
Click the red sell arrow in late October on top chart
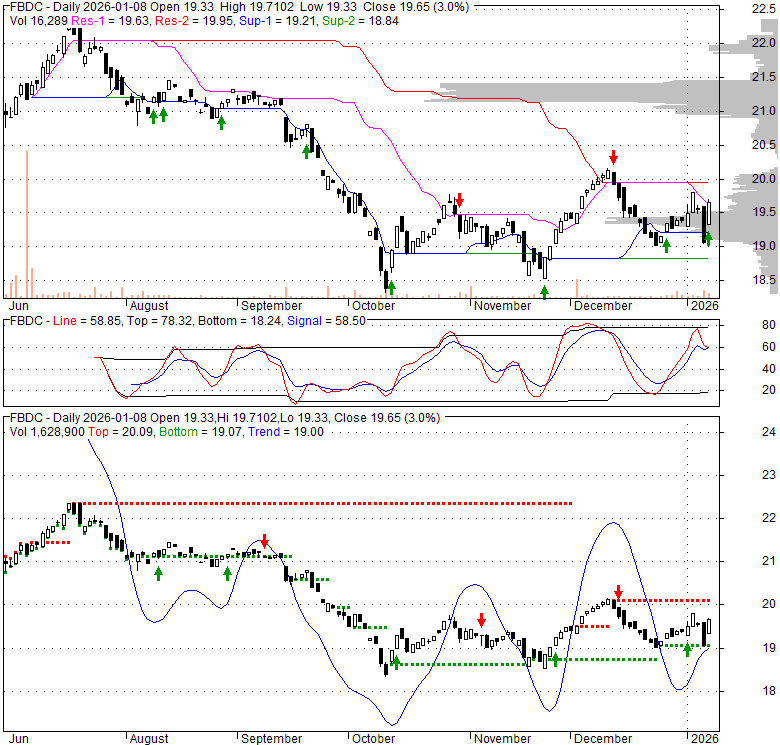(x=460, y=200)
